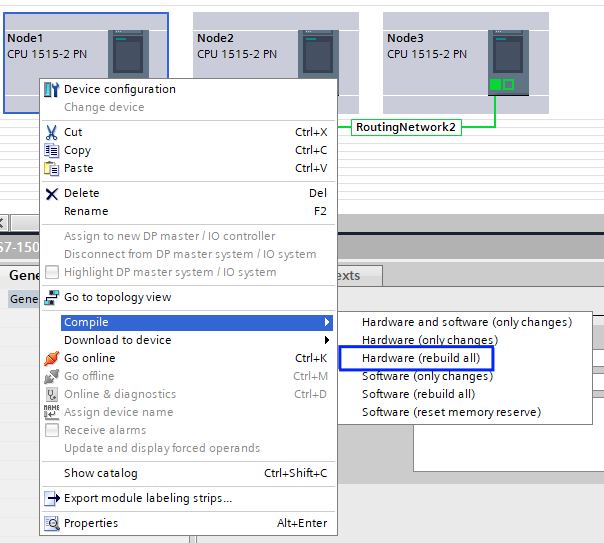Click the RoutingNetwork2 network label
604x543 pixels.
click(x=406, y=127)
